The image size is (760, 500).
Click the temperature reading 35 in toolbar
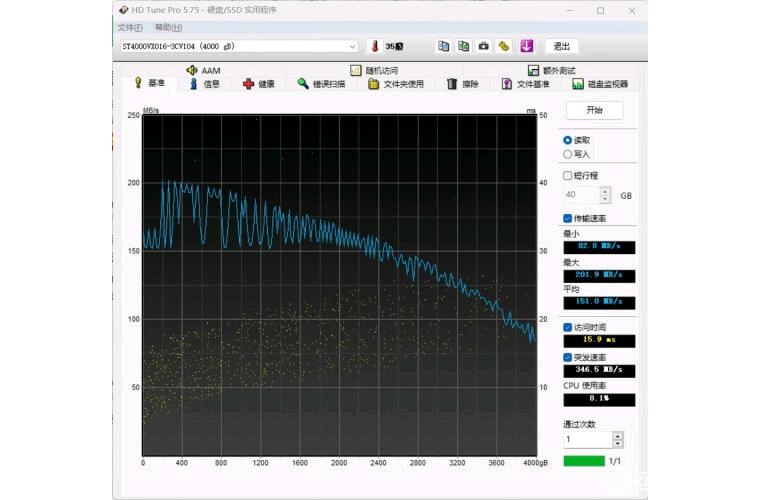[394, 47]
